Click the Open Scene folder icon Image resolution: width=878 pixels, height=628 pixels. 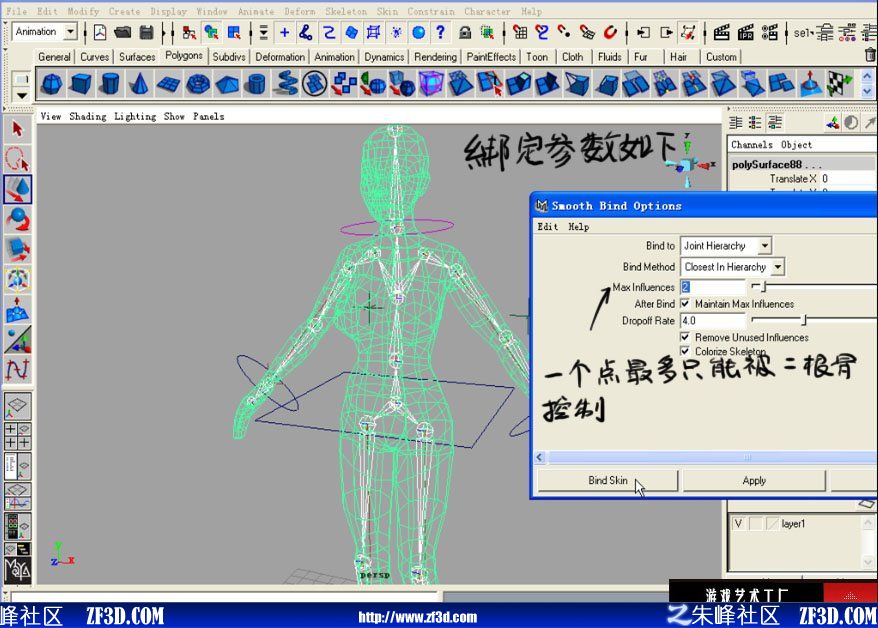click(x=123, y=32)
